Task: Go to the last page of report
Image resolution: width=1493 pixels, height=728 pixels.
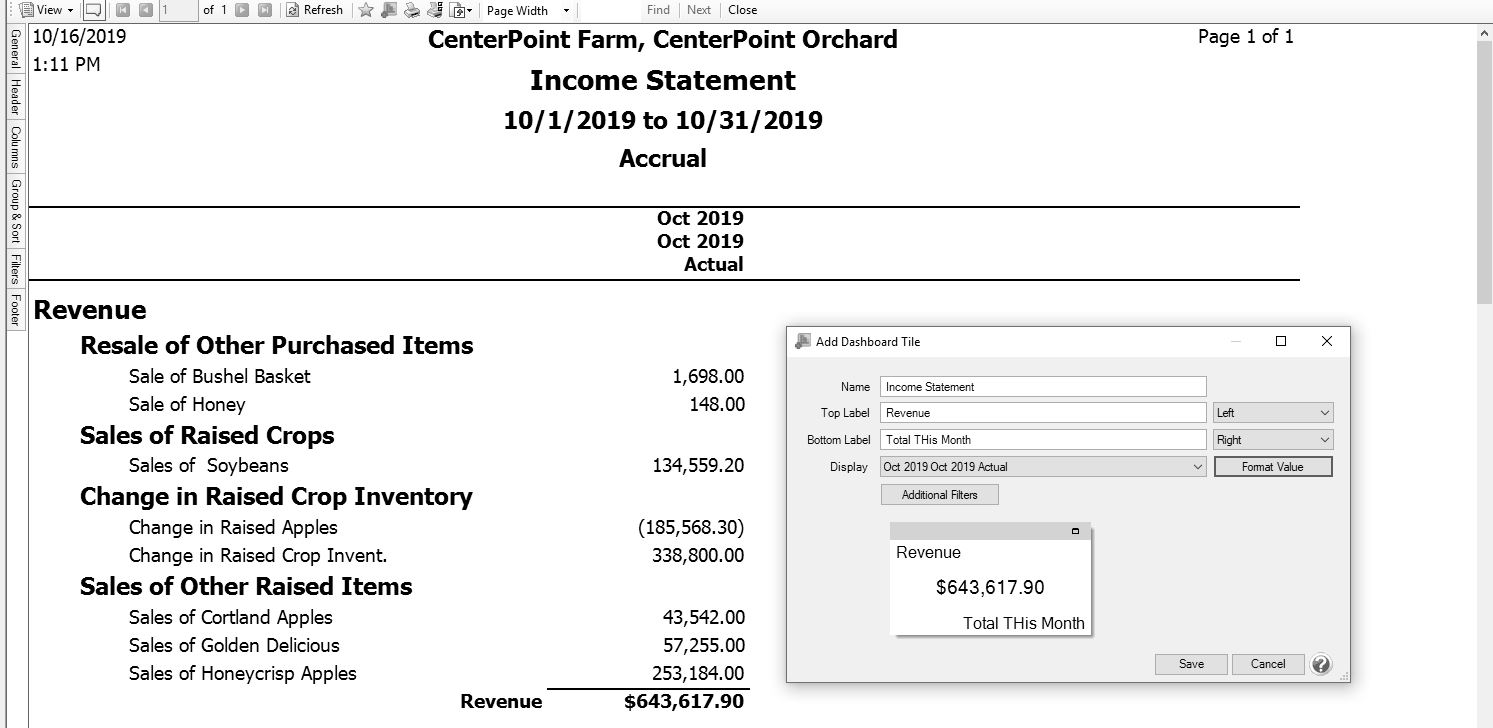Action: (x=265, y=10)
